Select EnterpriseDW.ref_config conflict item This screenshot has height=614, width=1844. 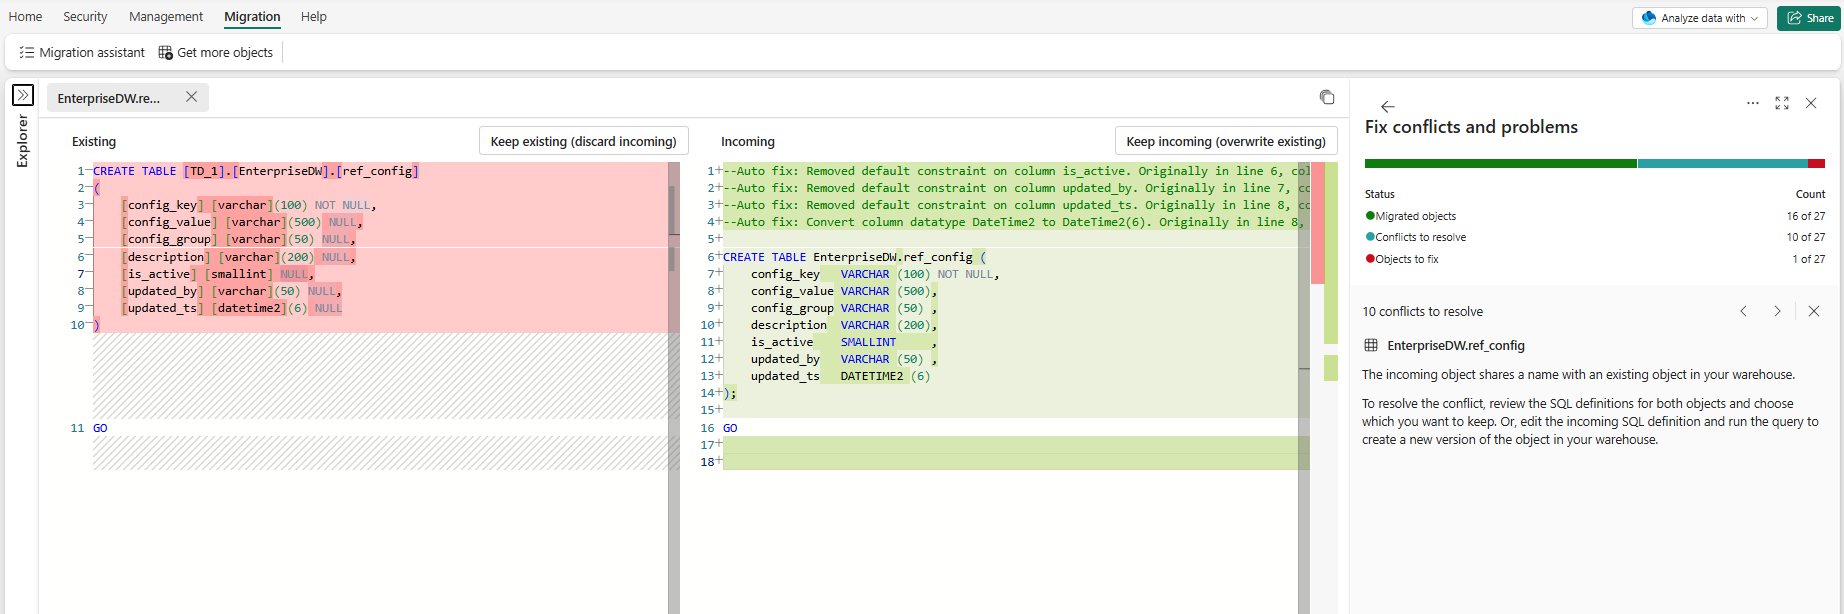pyautogui.click(x=1455, y=345)
